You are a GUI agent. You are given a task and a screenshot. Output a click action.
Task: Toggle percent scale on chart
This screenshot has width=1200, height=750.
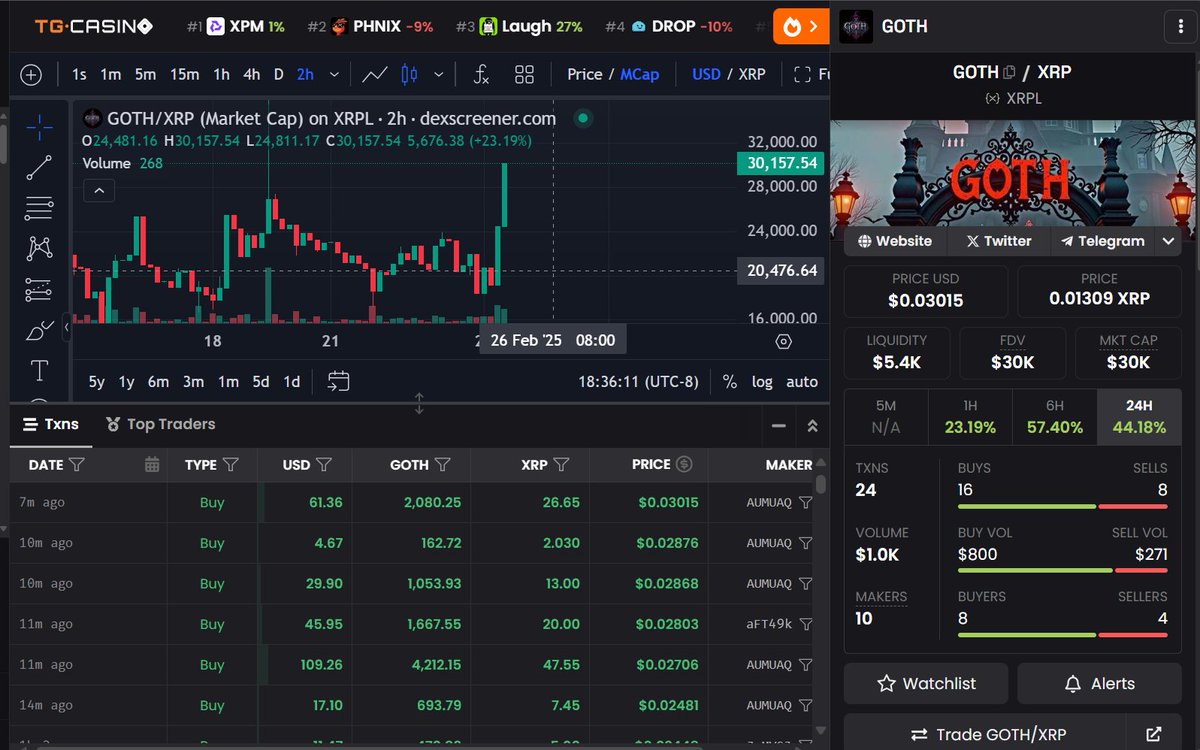coord(730,382)
